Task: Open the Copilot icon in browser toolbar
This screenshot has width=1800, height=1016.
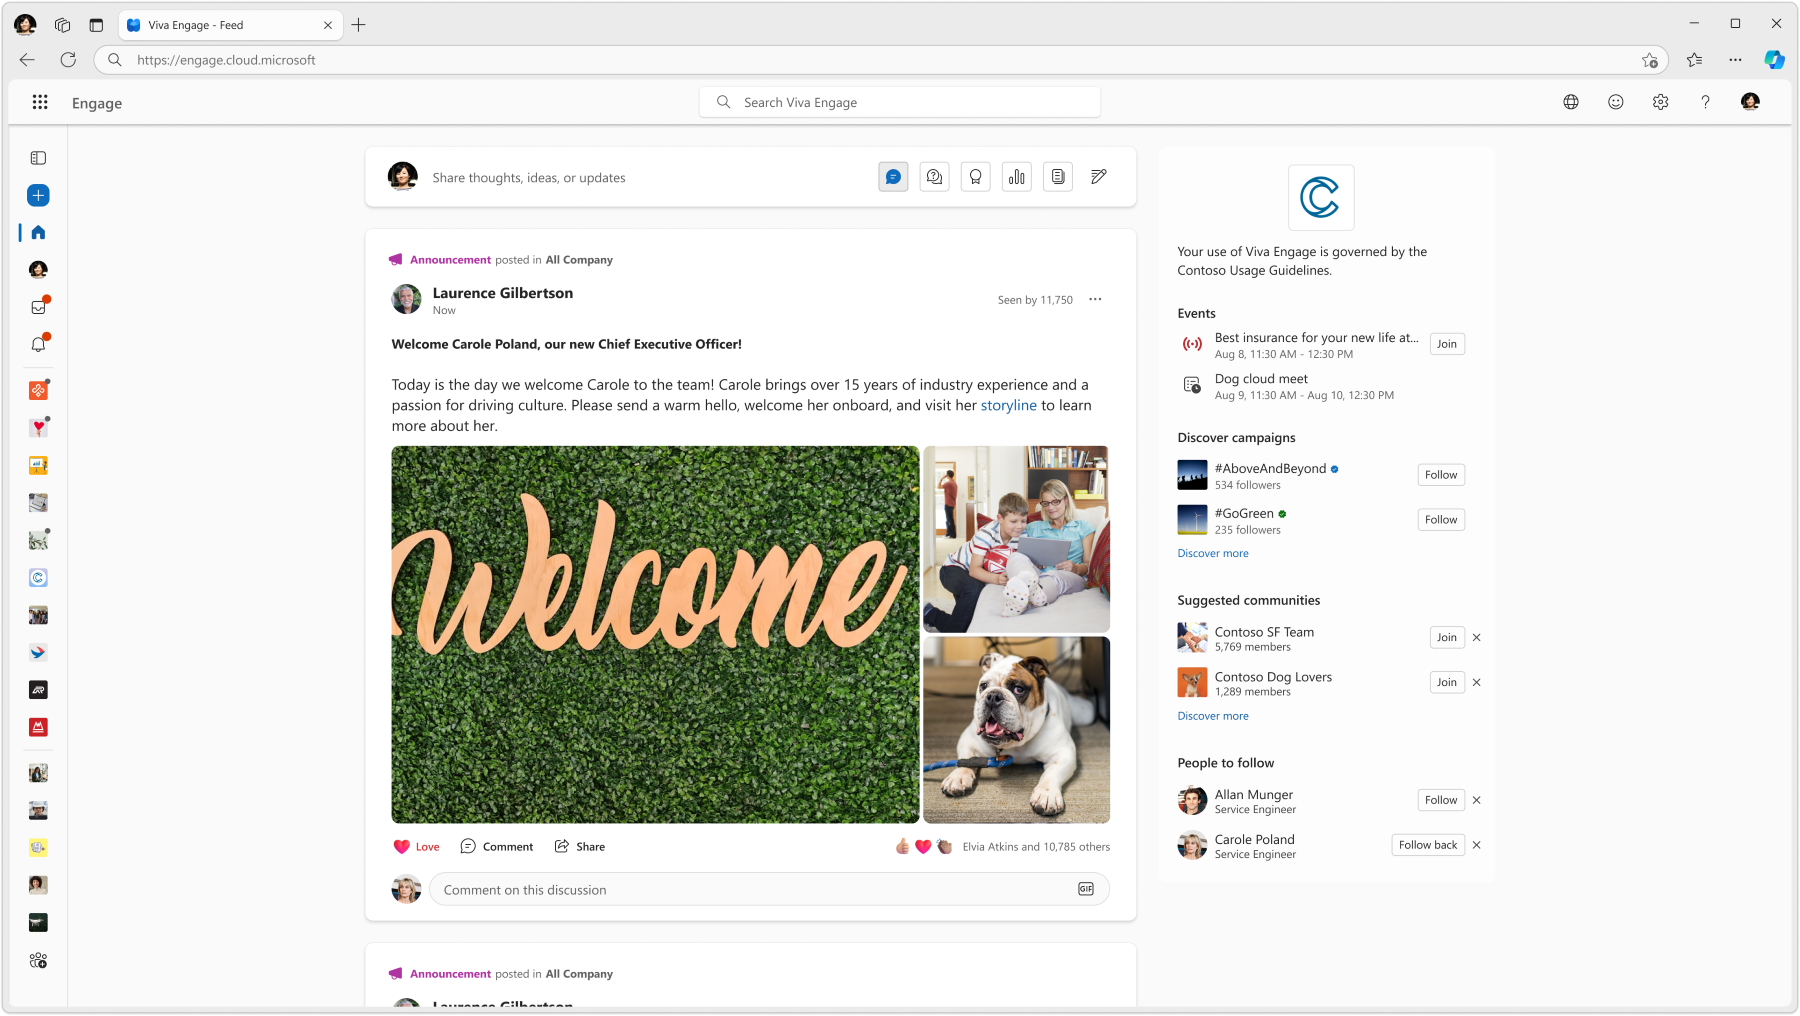Action: (1774, 60)
